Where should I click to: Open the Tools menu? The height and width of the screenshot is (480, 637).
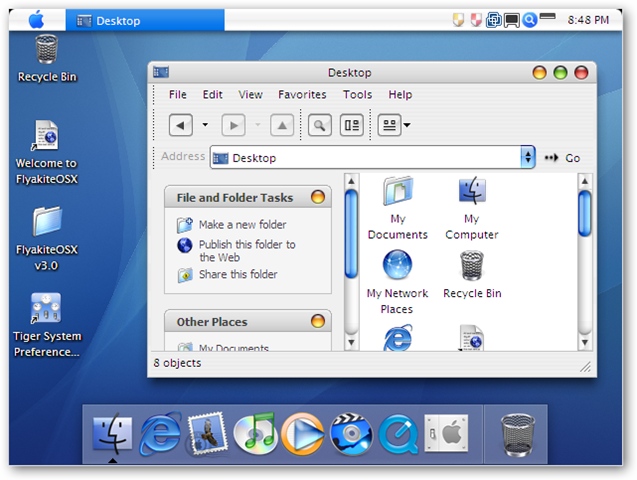358,95
